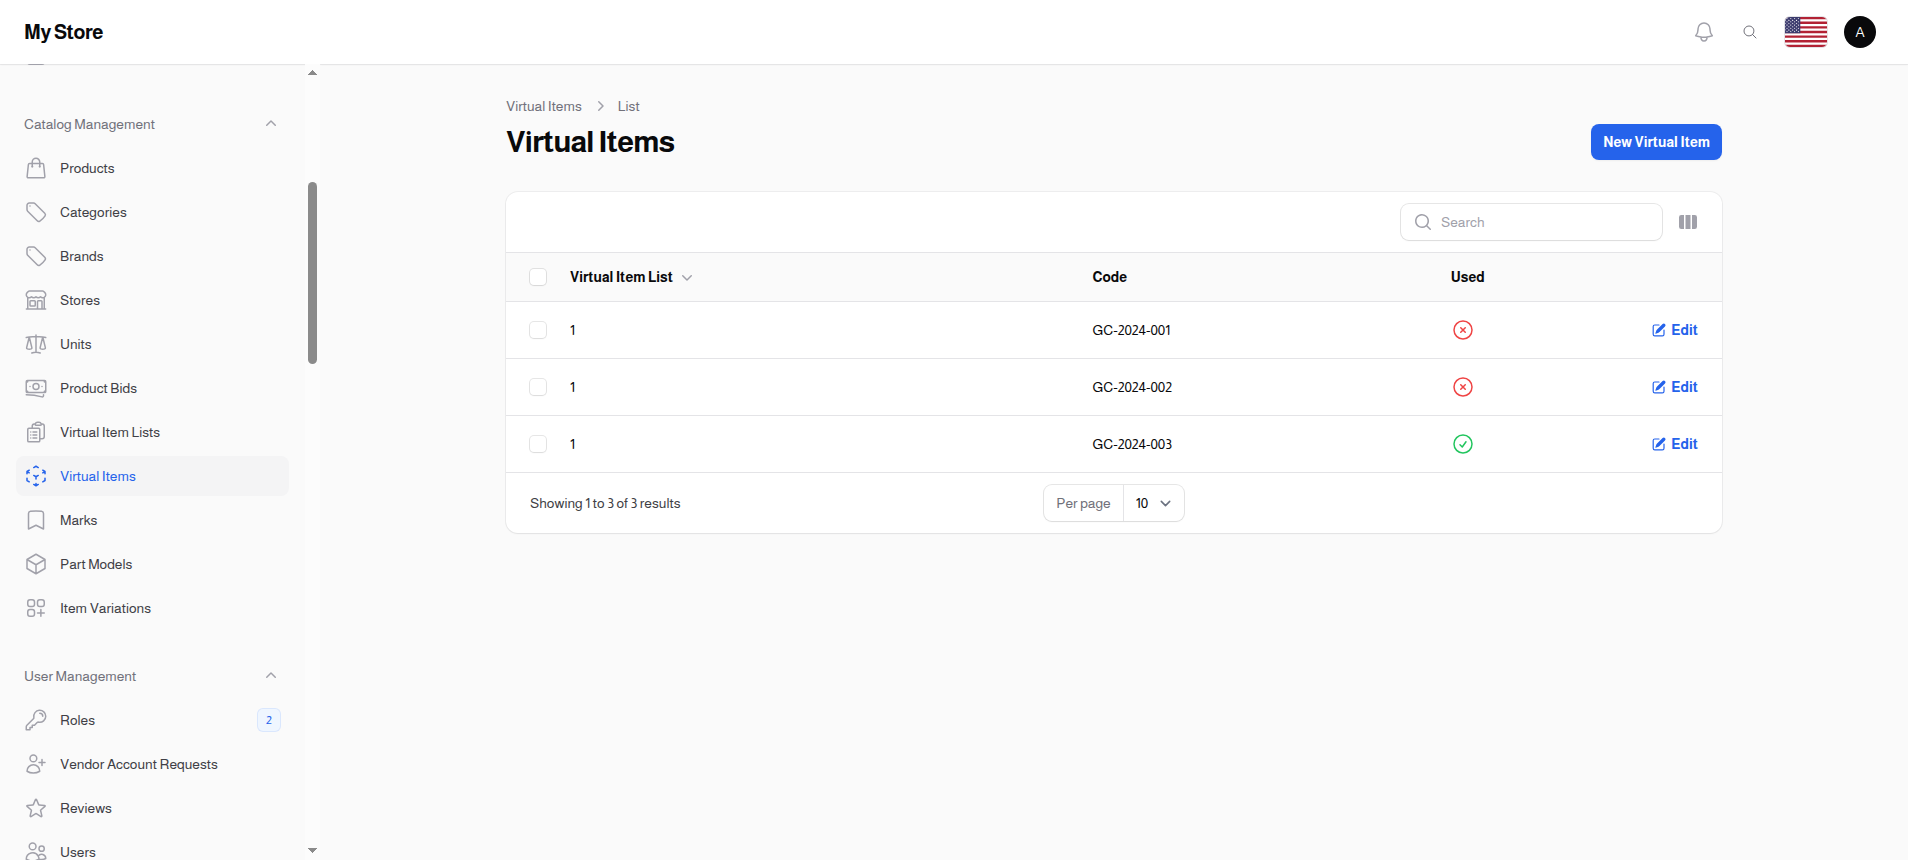Select the checkbox for row GC-2024-003
Image resolution: width=1908 pixels, height=860 pixels.
click(x=538, y=444)
